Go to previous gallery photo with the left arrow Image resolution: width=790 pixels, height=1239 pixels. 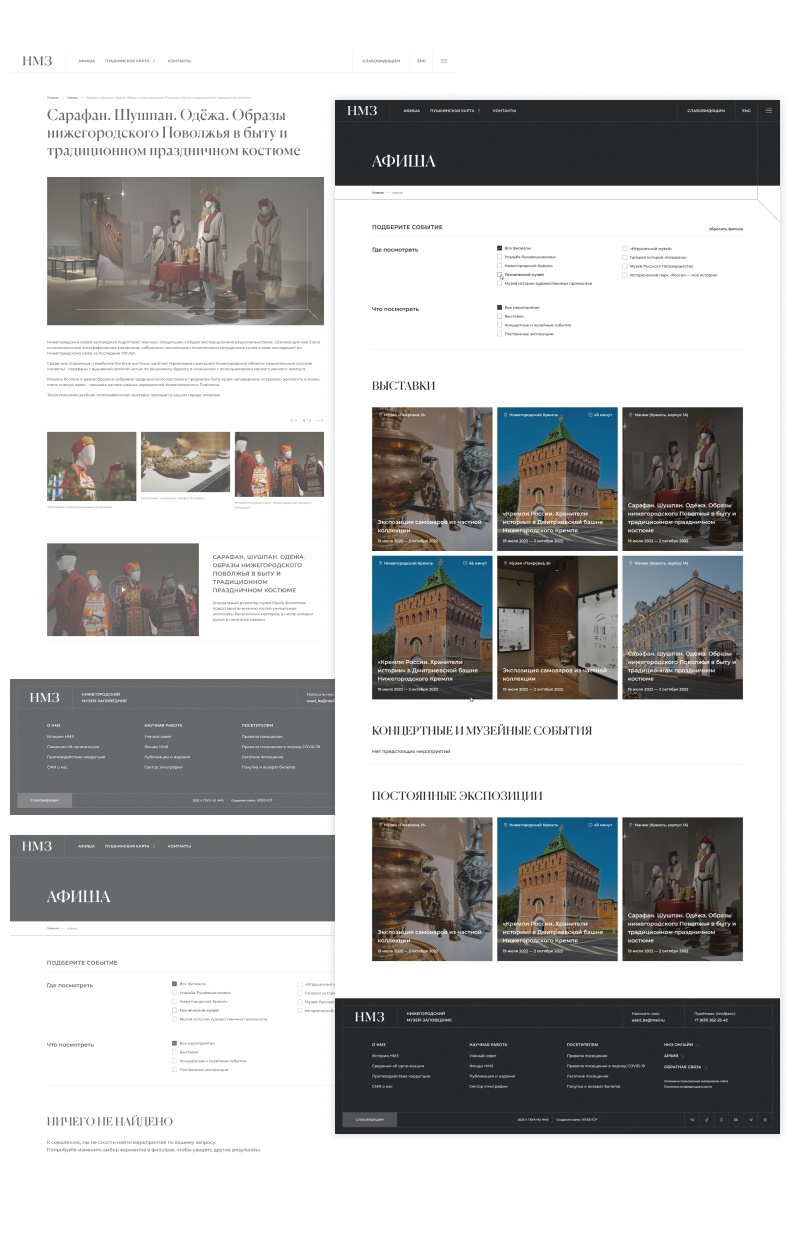pos(292,420)
